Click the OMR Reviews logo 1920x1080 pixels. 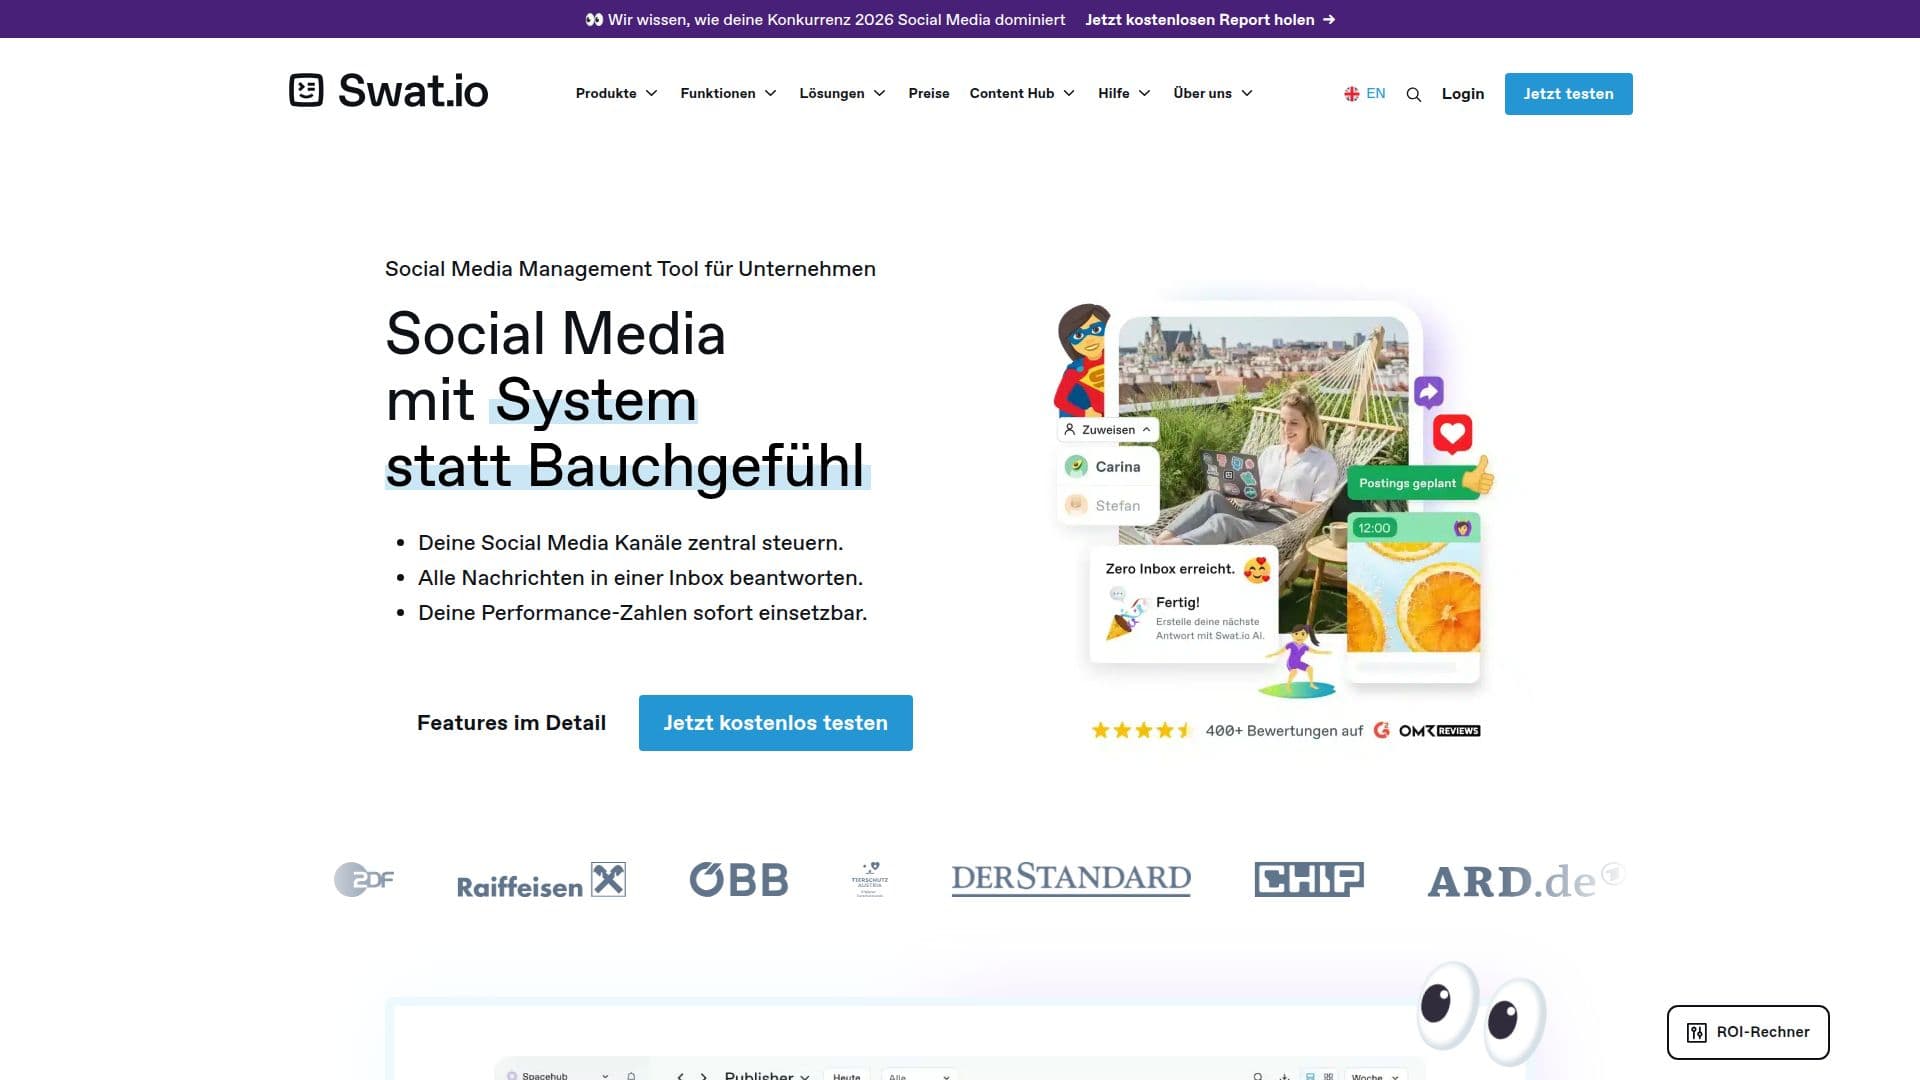click(x=1439, y=731)
